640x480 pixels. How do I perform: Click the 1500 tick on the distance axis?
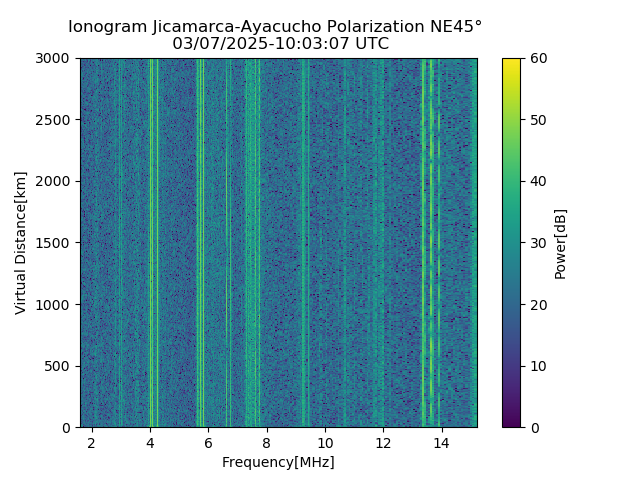[53, 243]
